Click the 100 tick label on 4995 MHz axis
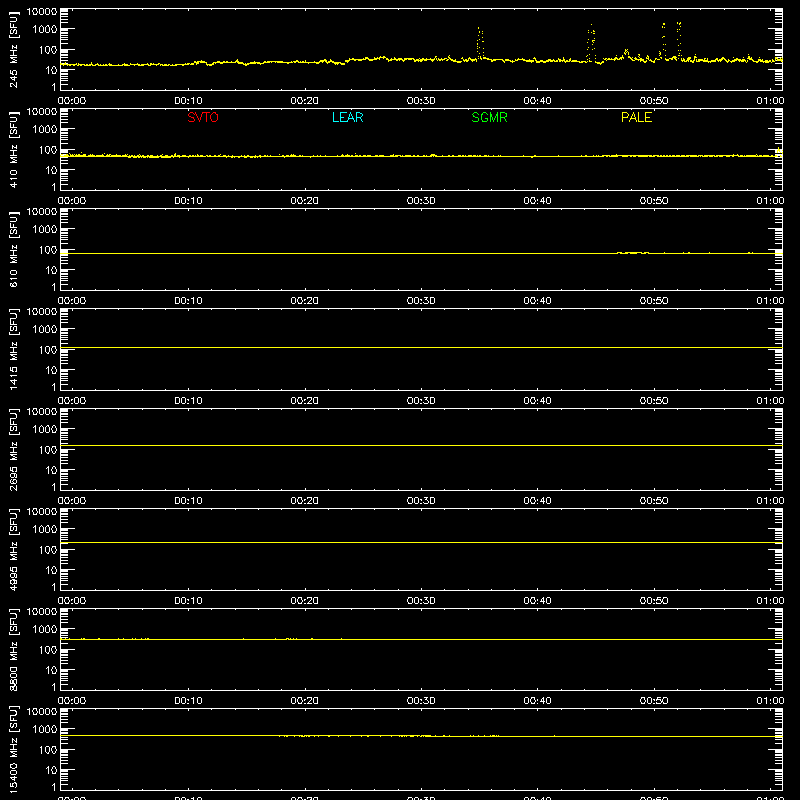800x800 pixels. tap(48, 550)
